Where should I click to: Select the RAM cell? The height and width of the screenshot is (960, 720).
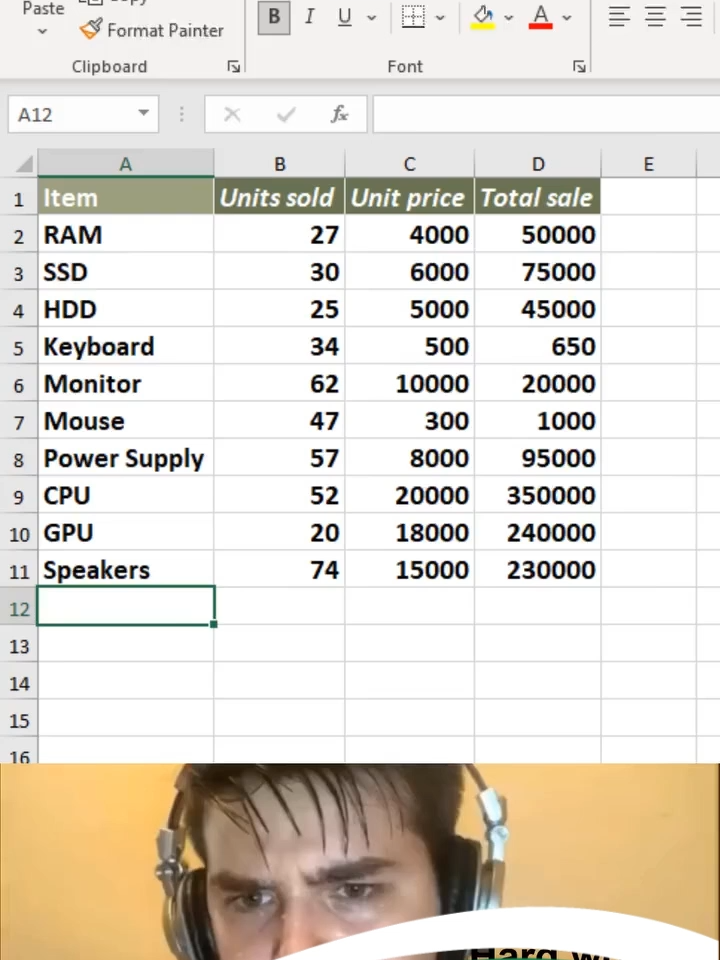point(126,234)
